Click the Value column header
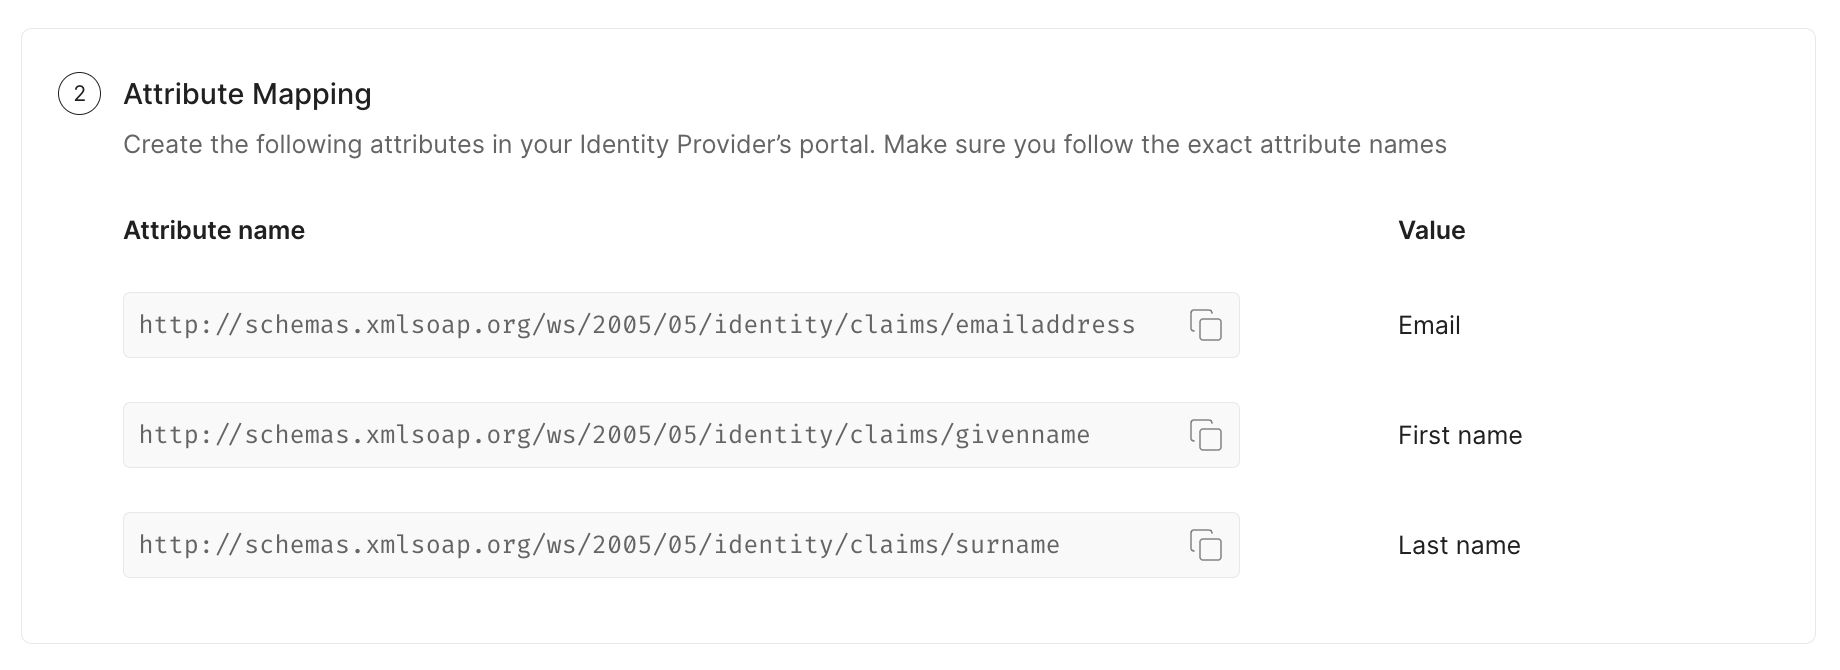The height and width of the screenshot is (670, 1840). [1431, 230]
